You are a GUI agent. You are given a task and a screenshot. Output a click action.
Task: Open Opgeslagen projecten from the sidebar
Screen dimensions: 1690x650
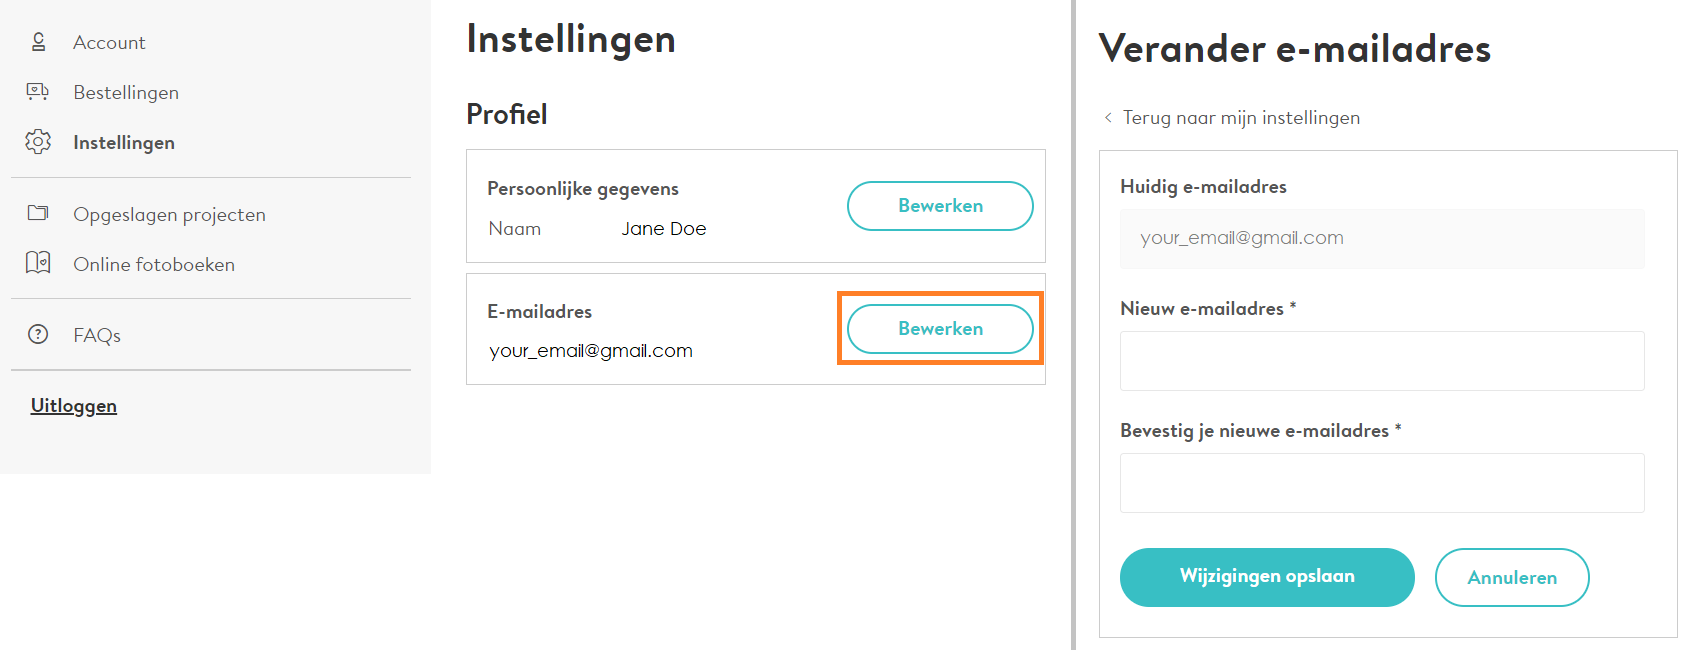click(169, 215)
